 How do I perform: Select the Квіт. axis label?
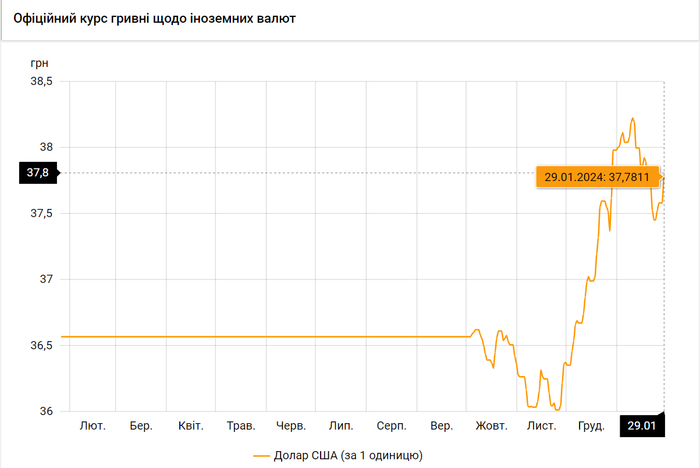coord(191,426)
